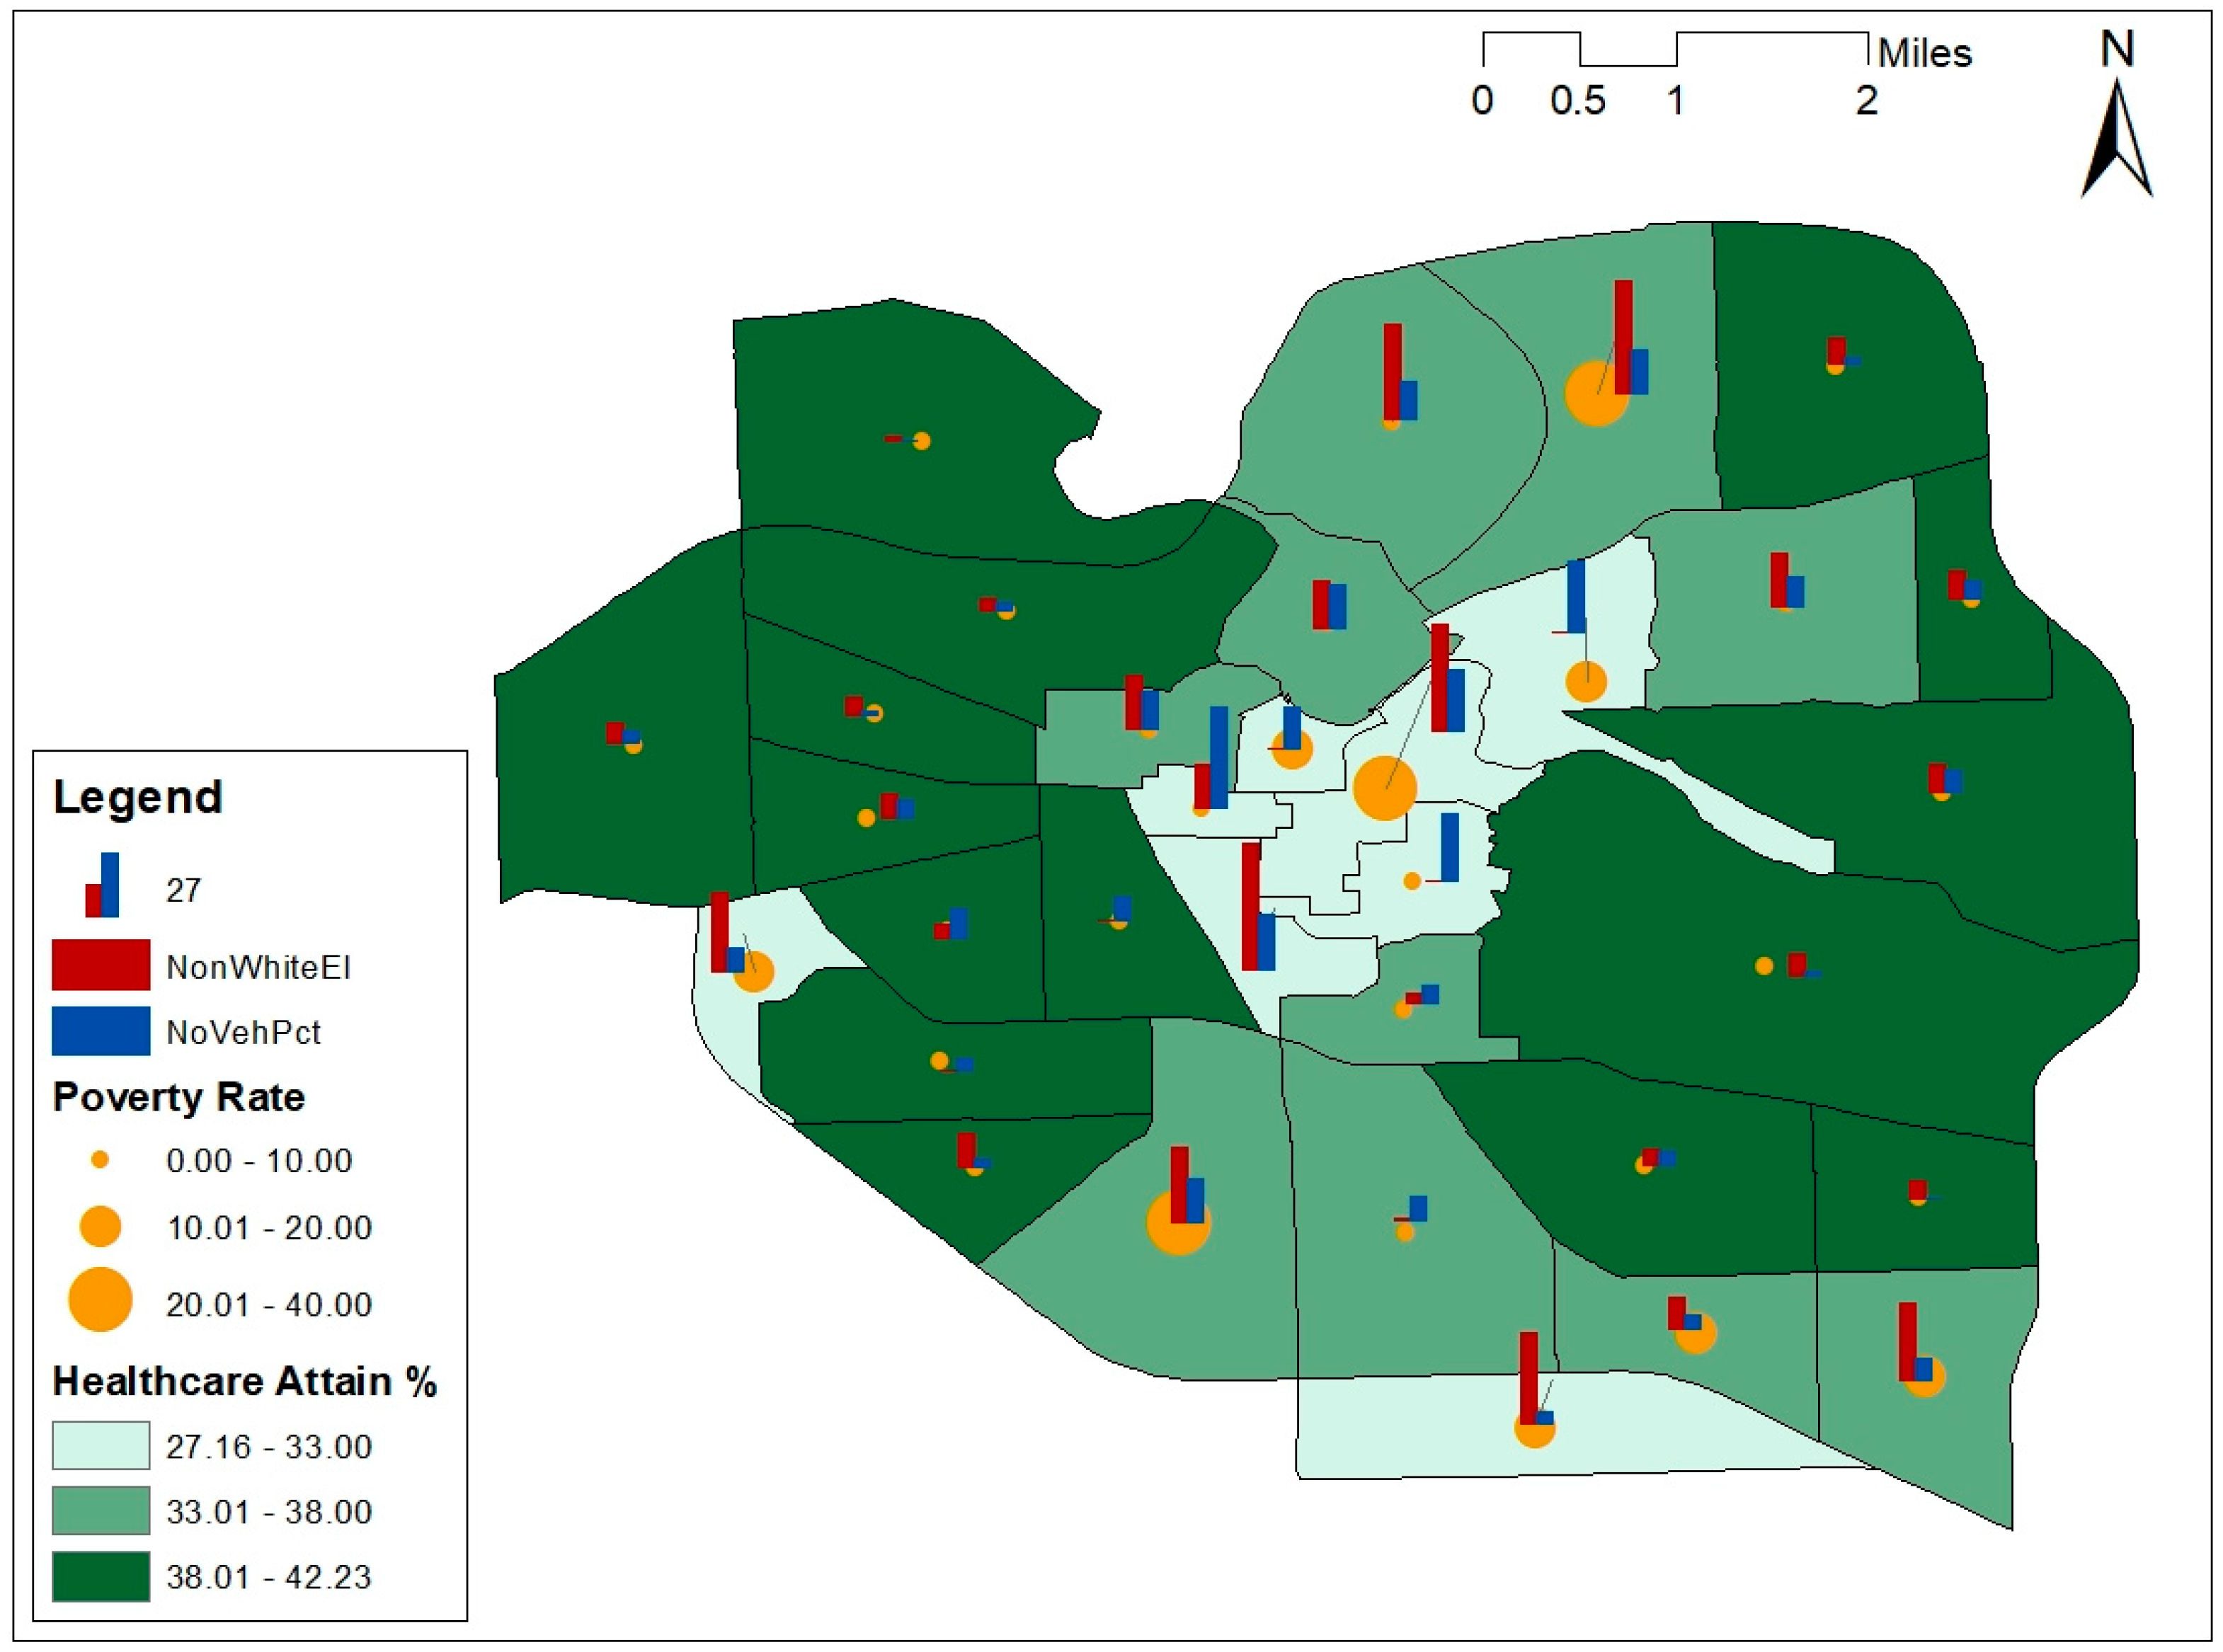Click the 'N' letter above the north arrow
Image resolution: width=2223 pixels, height=1652 pixels.
click(2117, 49)
